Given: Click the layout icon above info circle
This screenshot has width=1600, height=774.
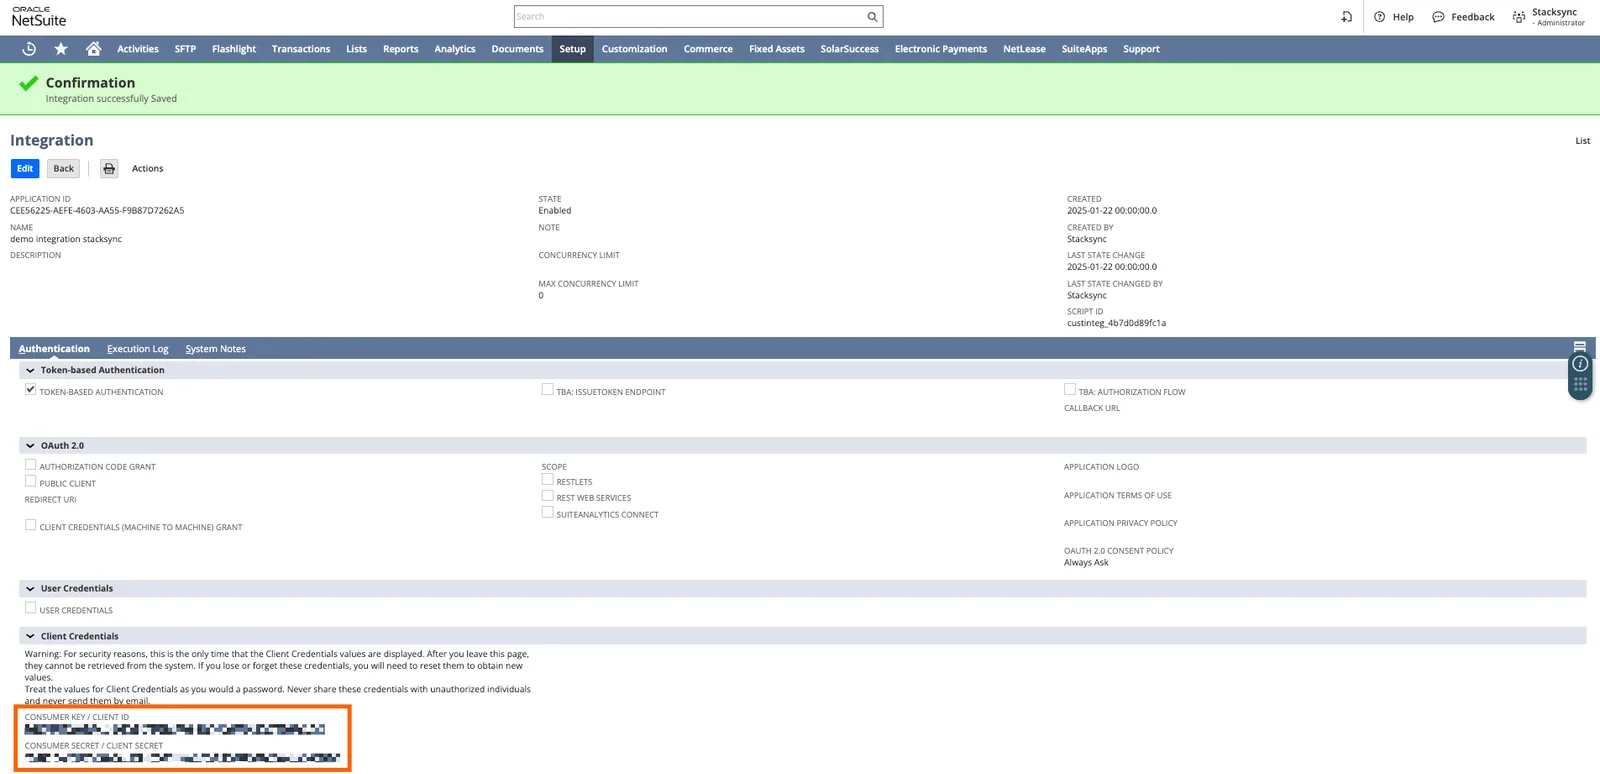Looking at the screenshot, I should coord(1580,347).
